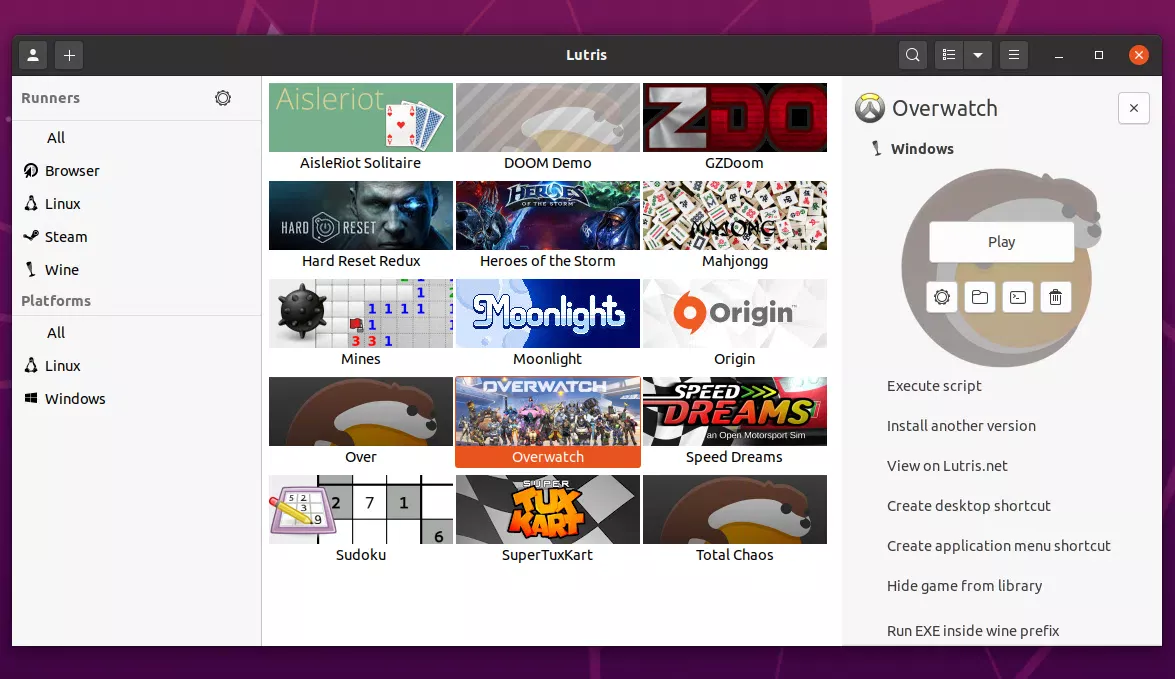The height and width of the screenshot is (679, 1175).
Task: Open Overwatch terminal/logs icon
Action: click(x=1018, y=298)
